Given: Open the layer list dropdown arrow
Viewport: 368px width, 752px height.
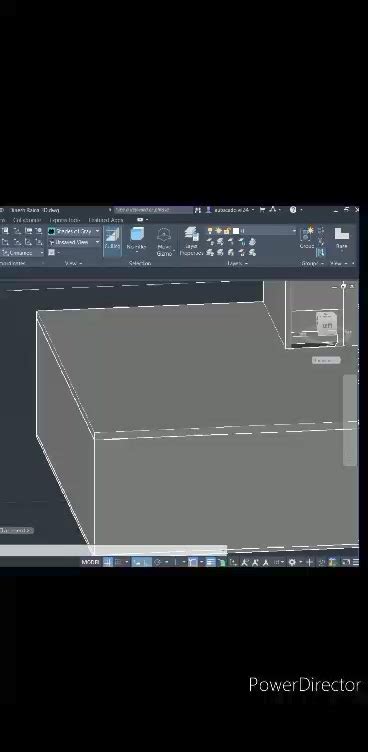Looking at the screenshot, I should pyautogui.click(x=294, y=231).
